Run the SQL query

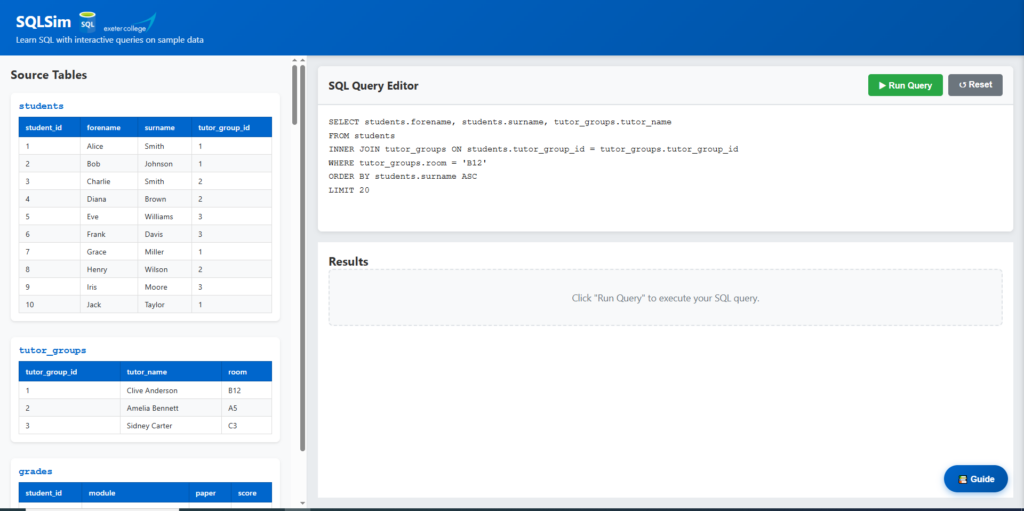point(905,85)
